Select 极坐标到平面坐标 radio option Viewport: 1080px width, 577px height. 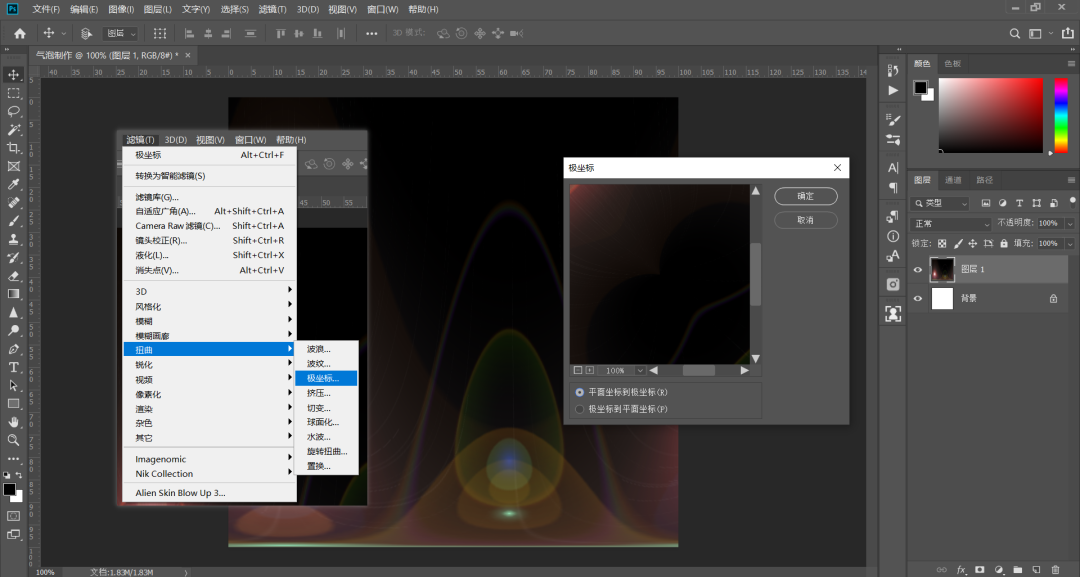(x=580, y=409)
